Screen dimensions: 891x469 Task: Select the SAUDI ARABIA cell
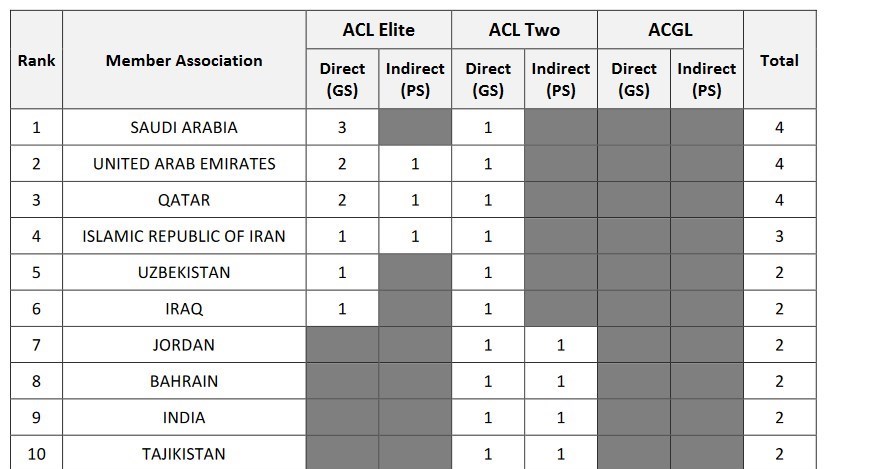click(184, 128)
